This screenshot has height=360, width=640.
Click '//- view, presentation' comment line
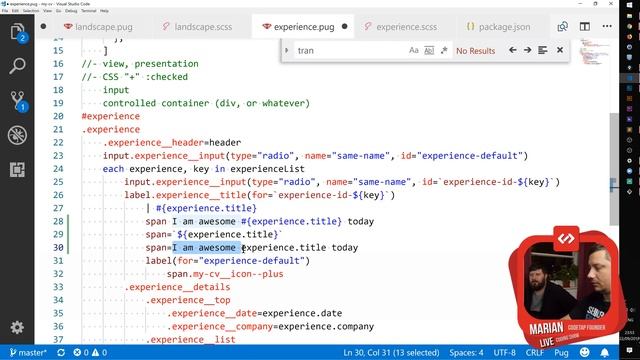click(140, 64)
